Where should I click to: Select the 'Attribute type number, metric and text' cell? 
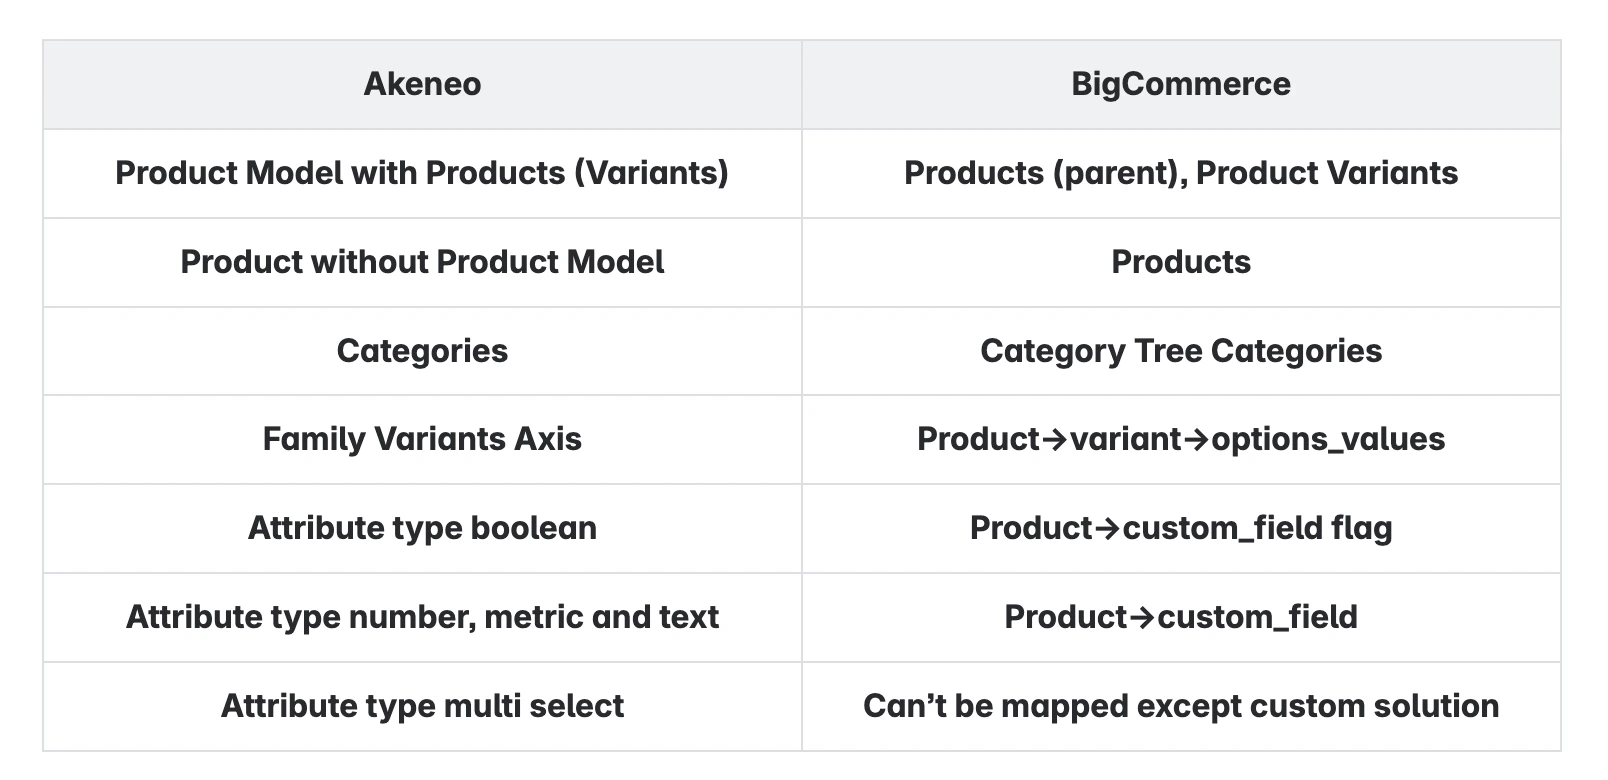[422, 617]
